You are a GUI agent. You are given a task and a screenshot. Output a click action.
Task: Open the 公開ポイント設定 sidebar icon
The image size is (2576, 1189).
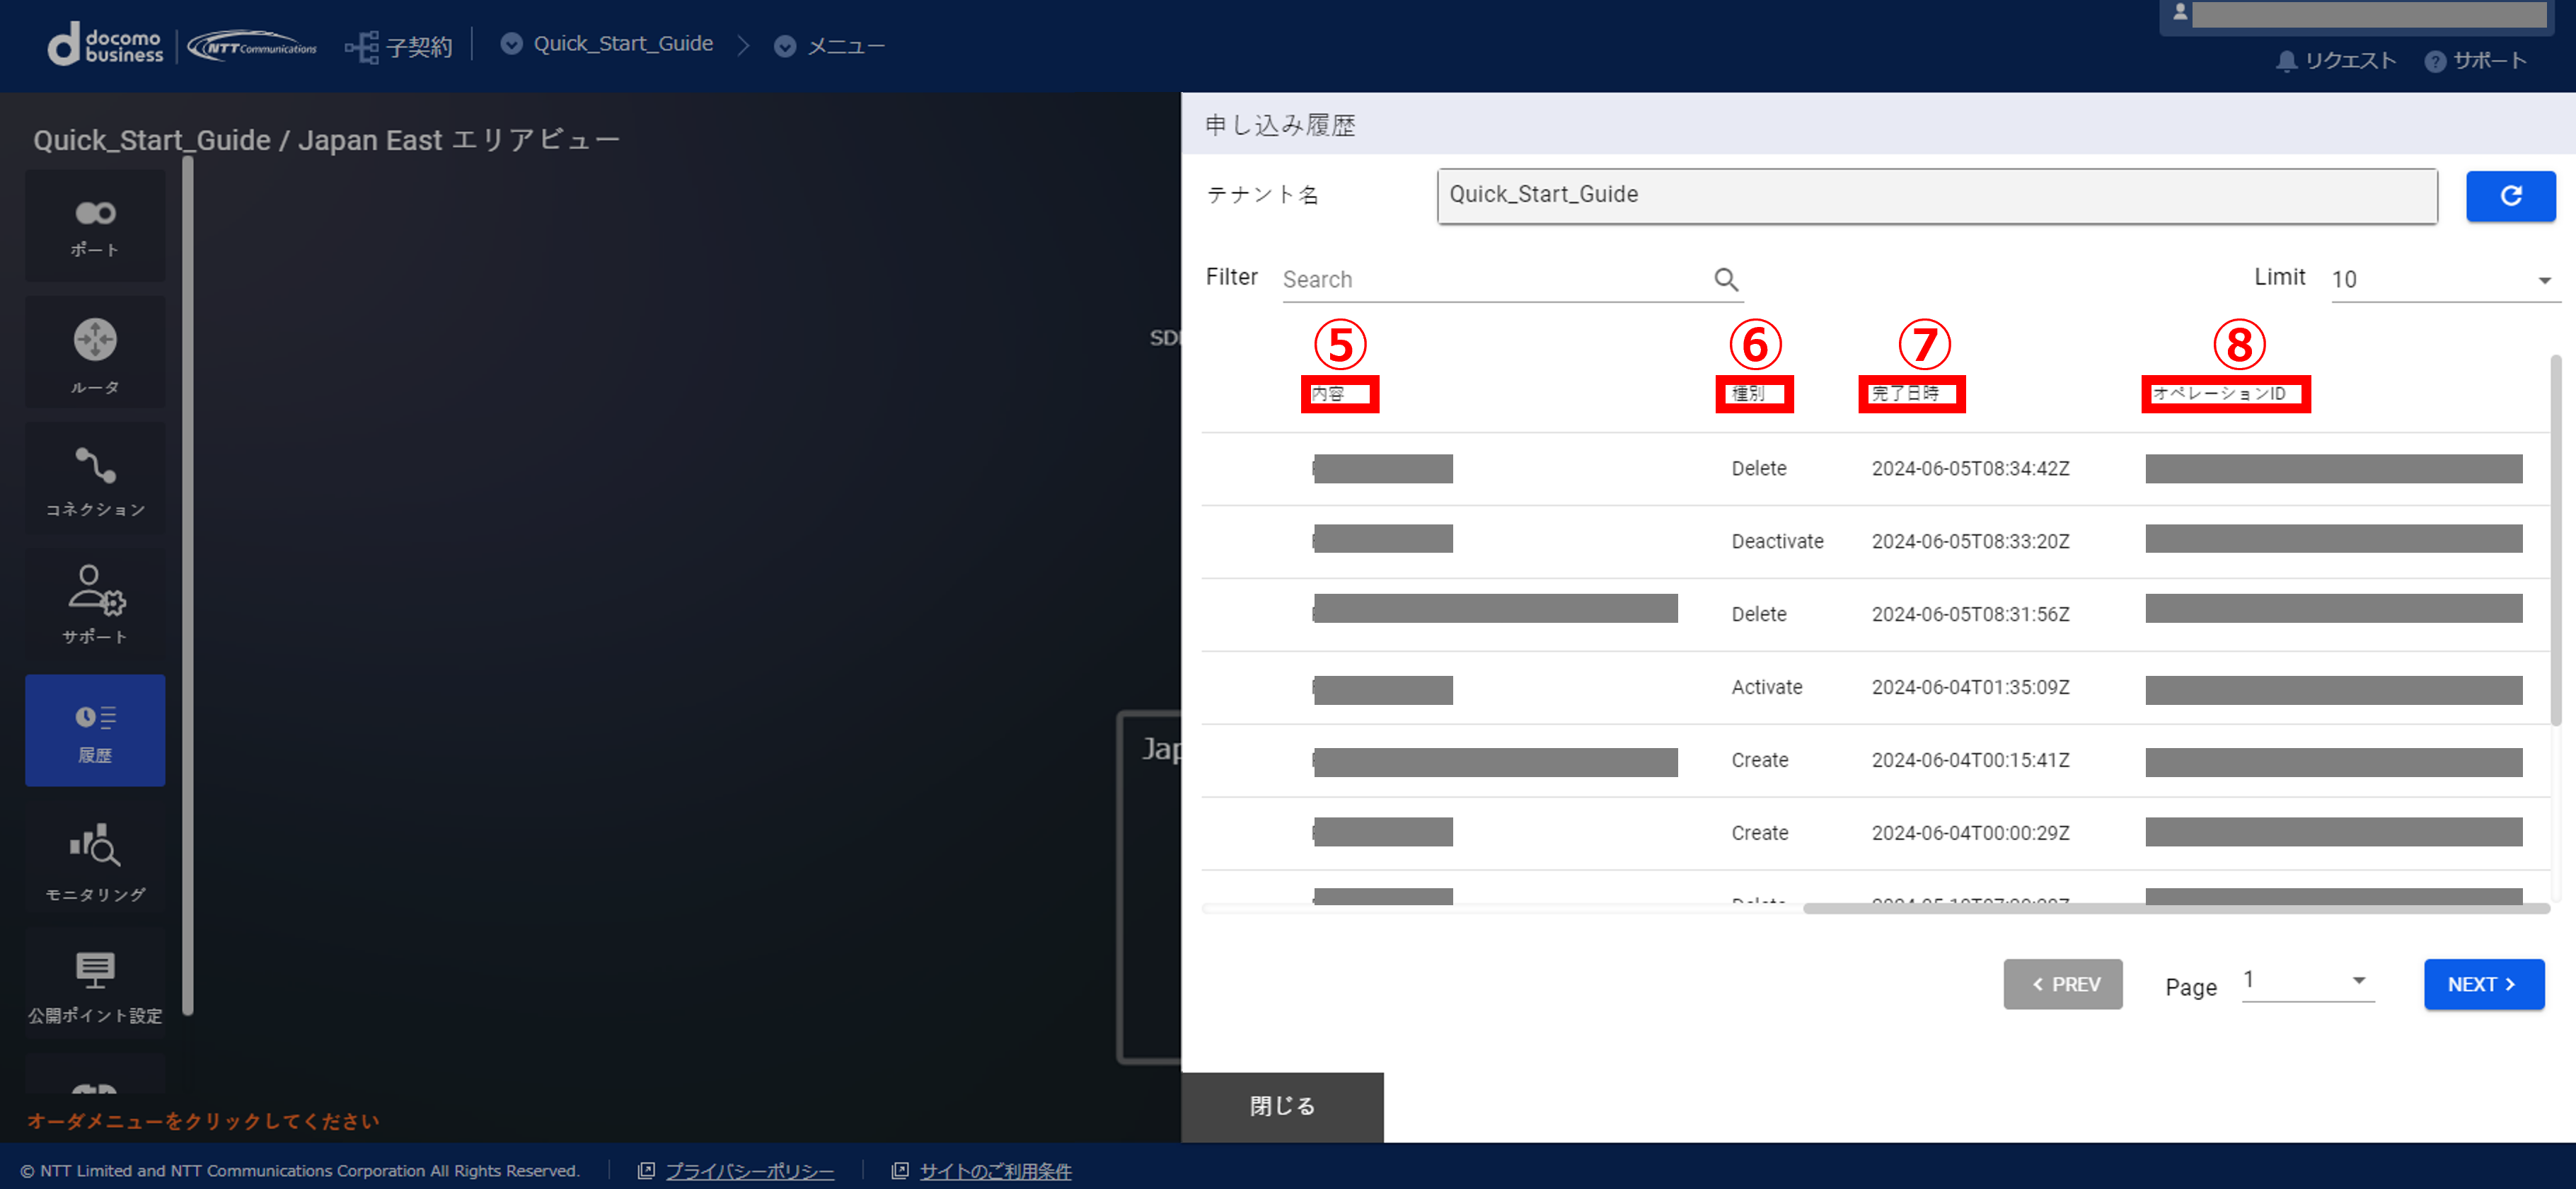click(x=95, y=983)
